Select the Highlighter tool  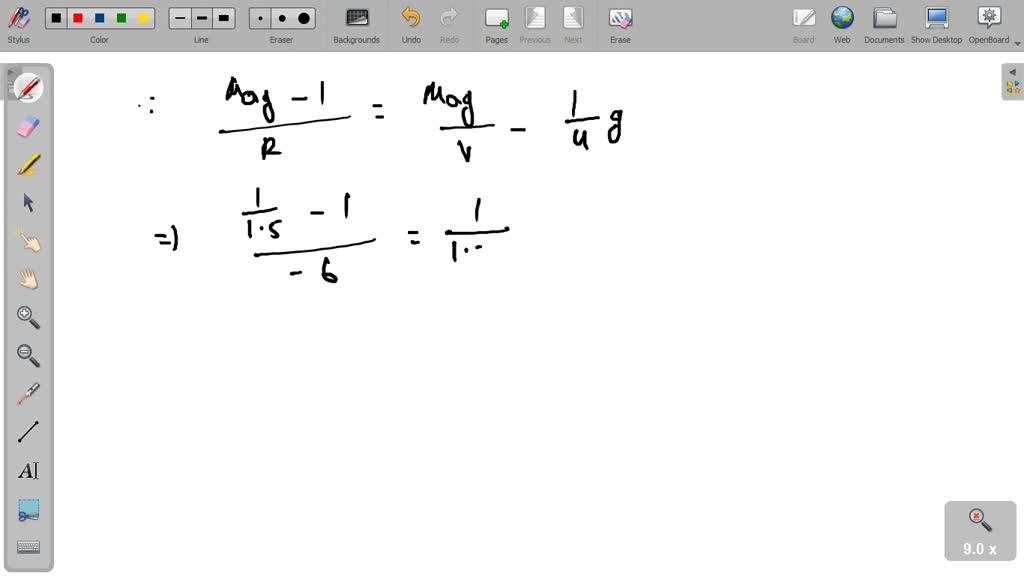(x=28, y=164)
